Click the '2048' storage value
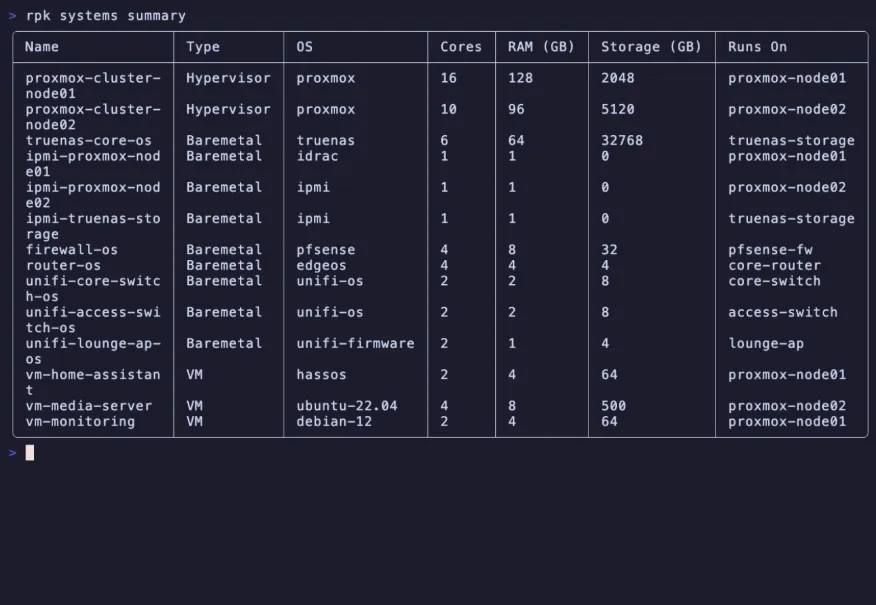Viewport: 876px width, 605px height. [x=618, y=78]
